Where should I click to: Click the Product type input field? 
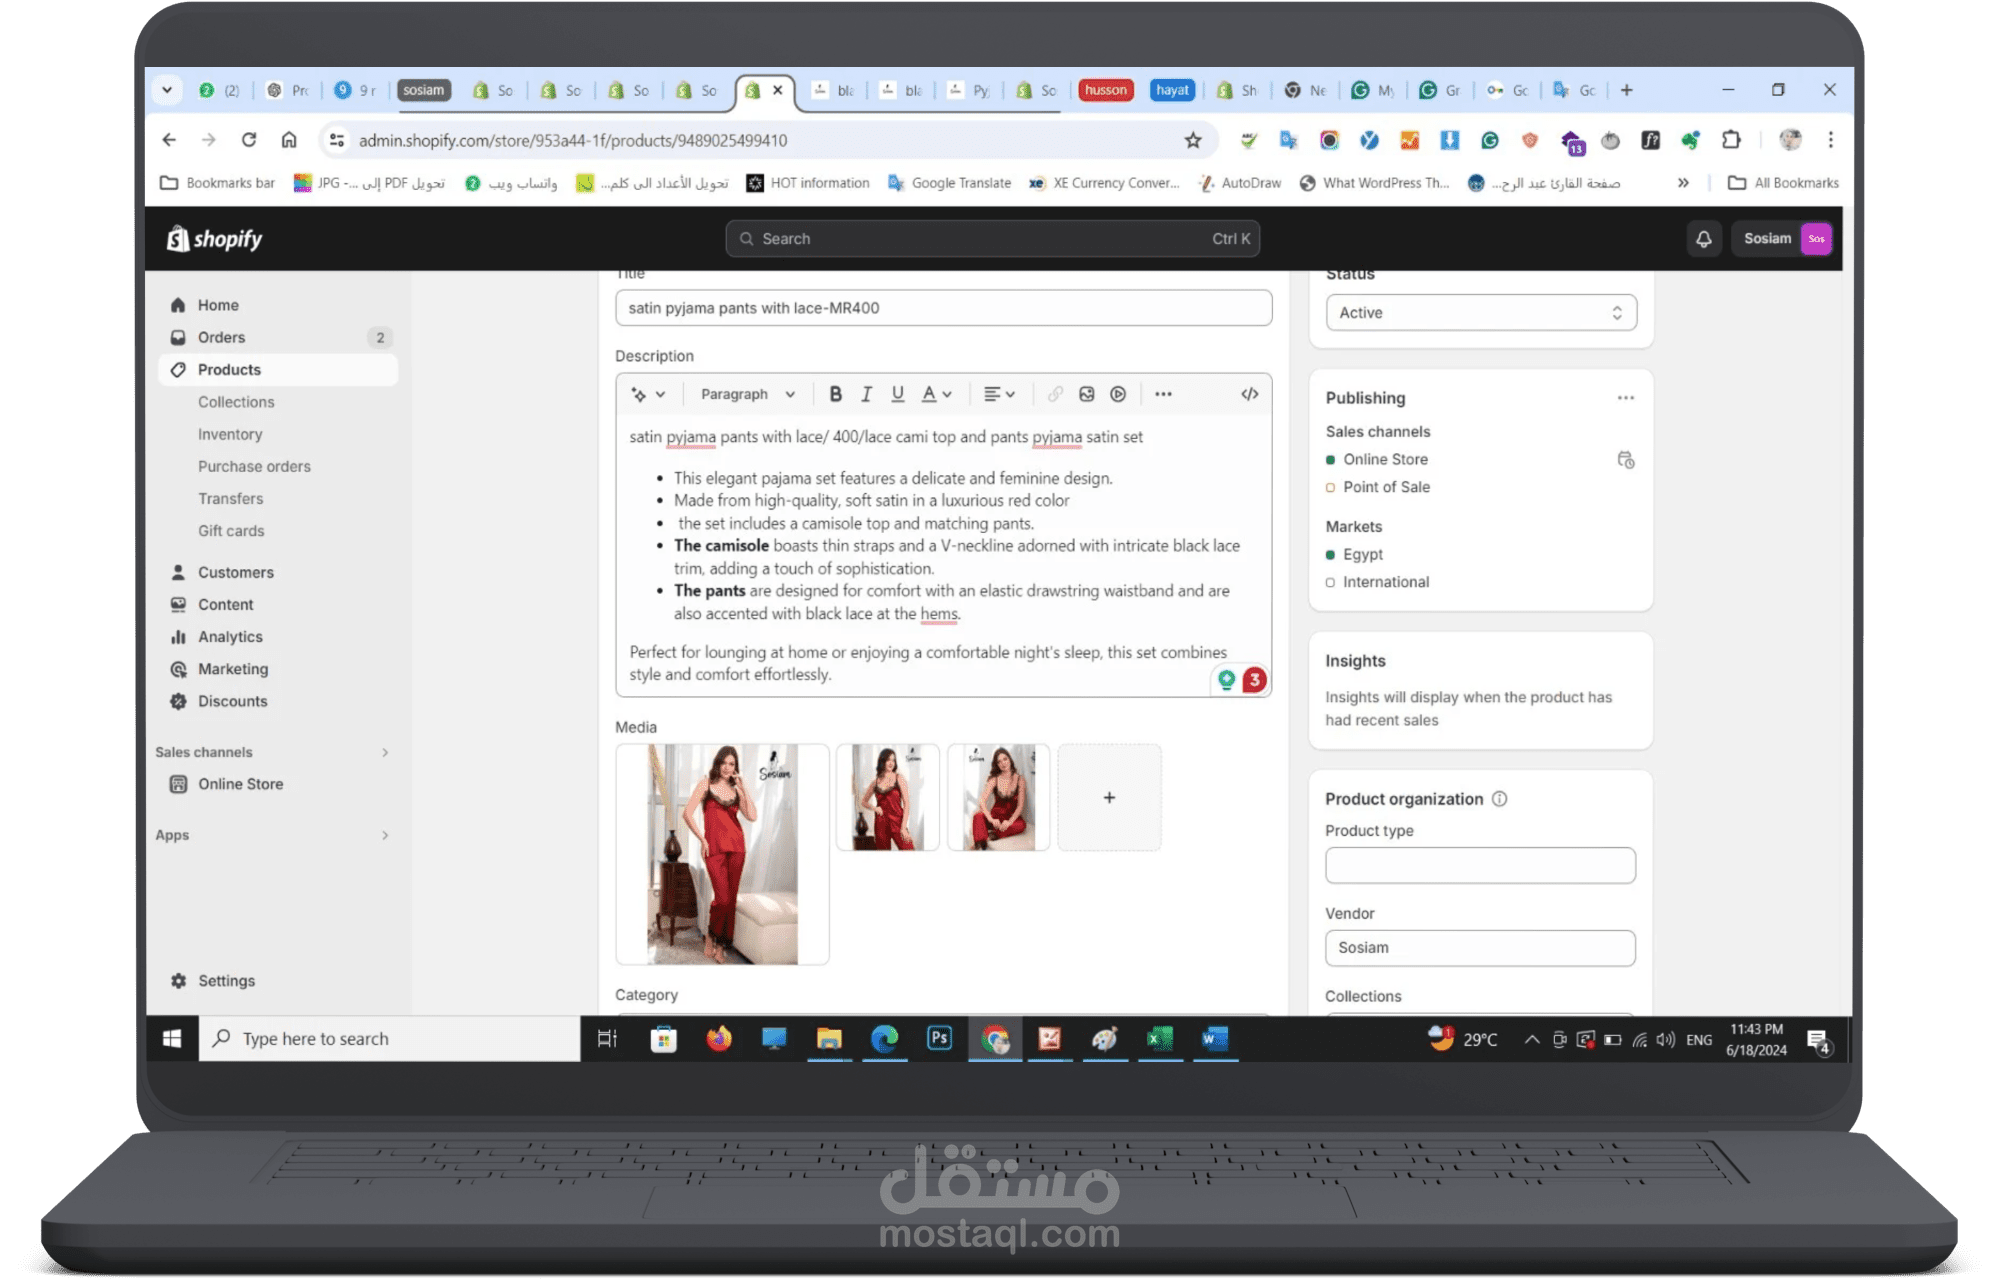[x=1480, y=865]
